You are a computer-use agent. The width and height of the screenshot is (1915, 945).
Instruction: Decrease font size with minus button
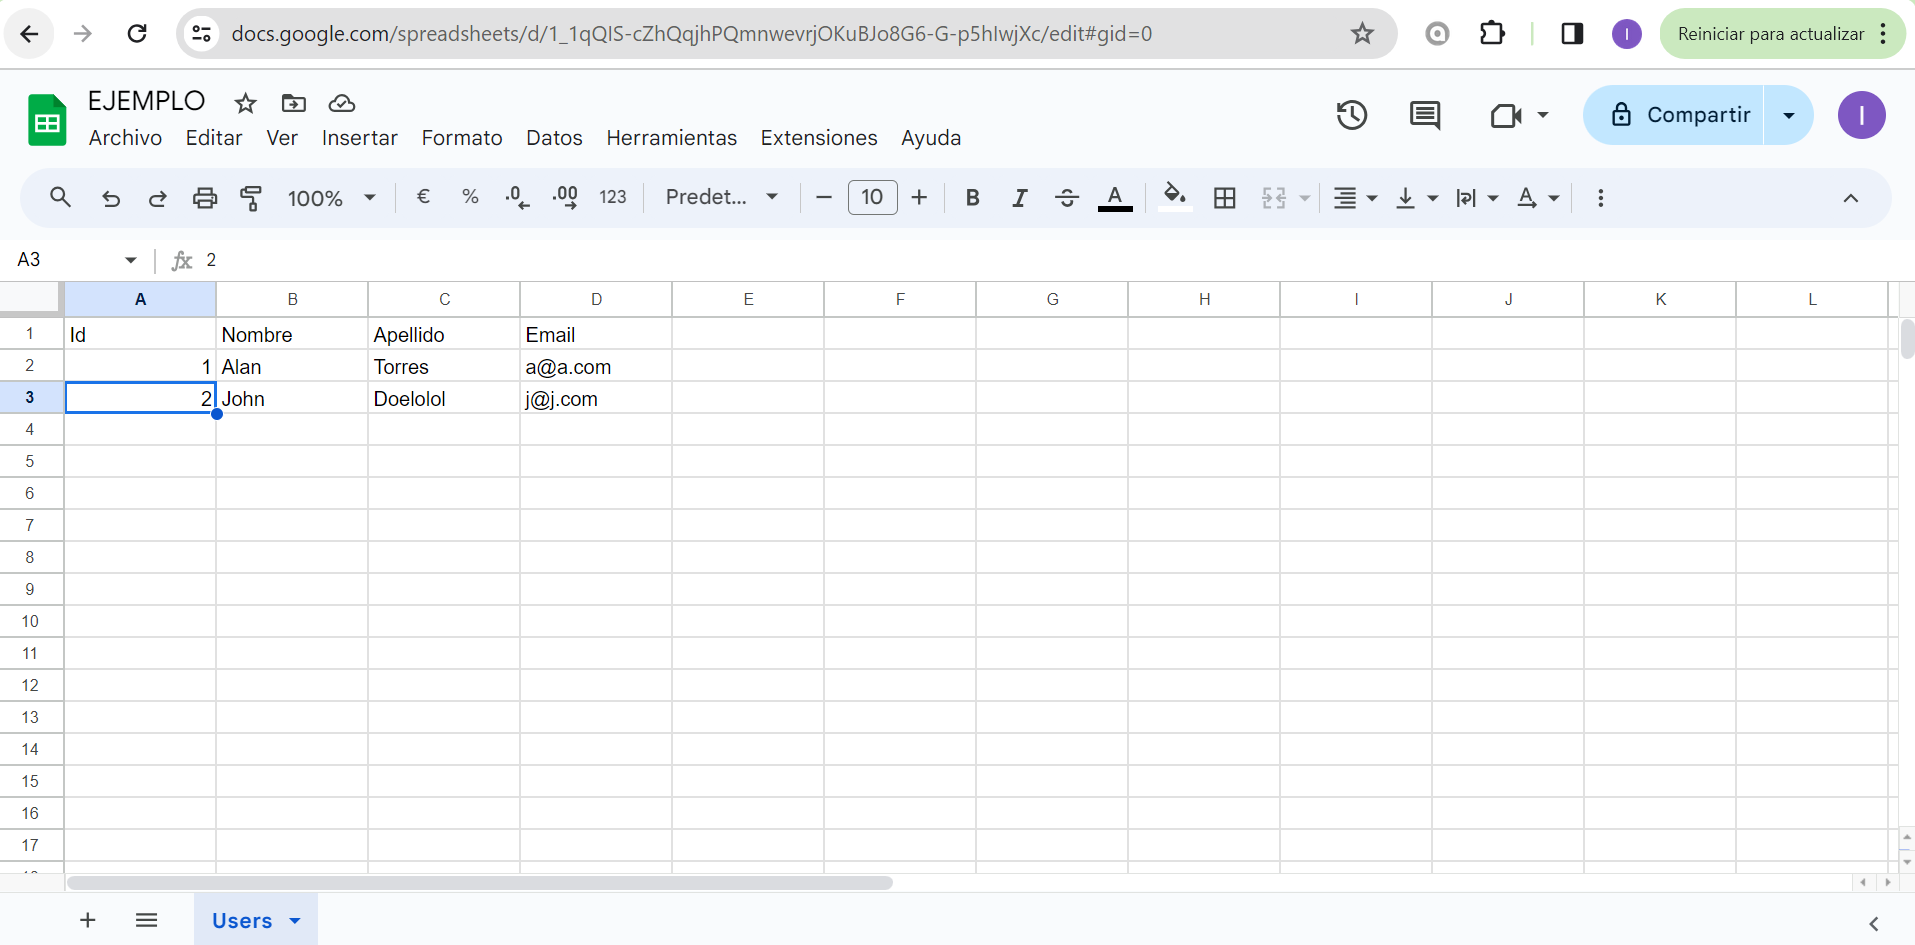(x=824, y=198)
